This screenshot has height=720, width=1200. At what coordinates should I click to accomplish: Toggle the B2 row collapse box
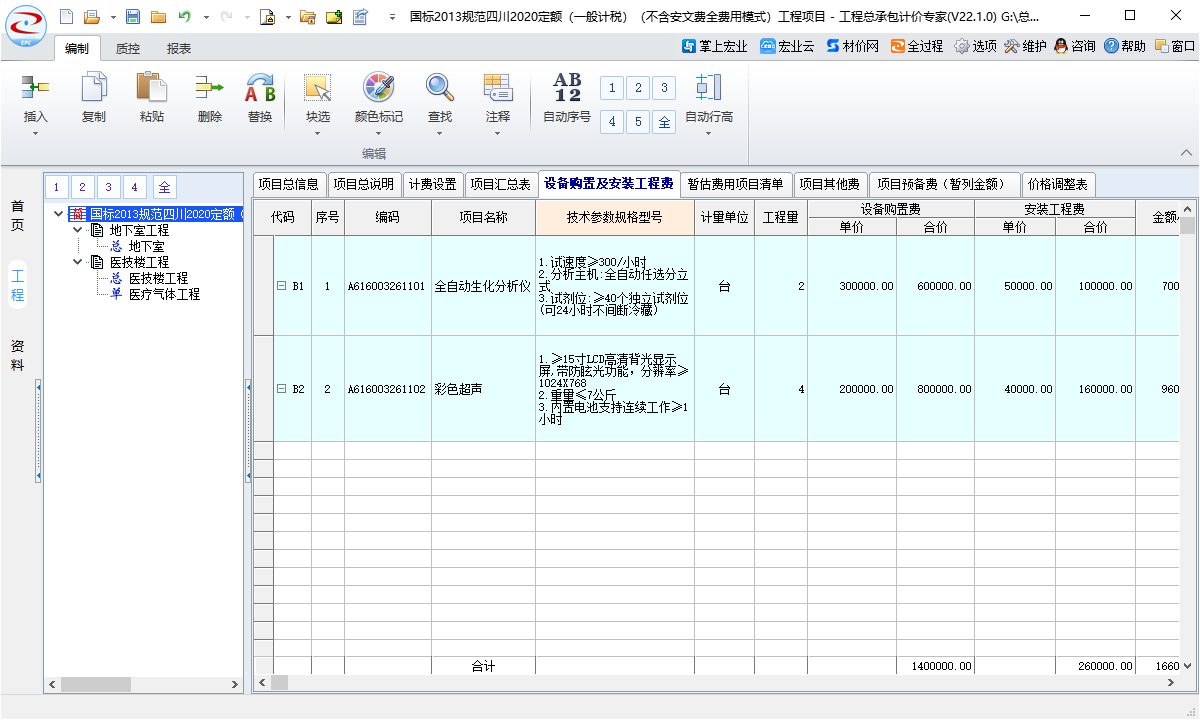tap(281, 389)
